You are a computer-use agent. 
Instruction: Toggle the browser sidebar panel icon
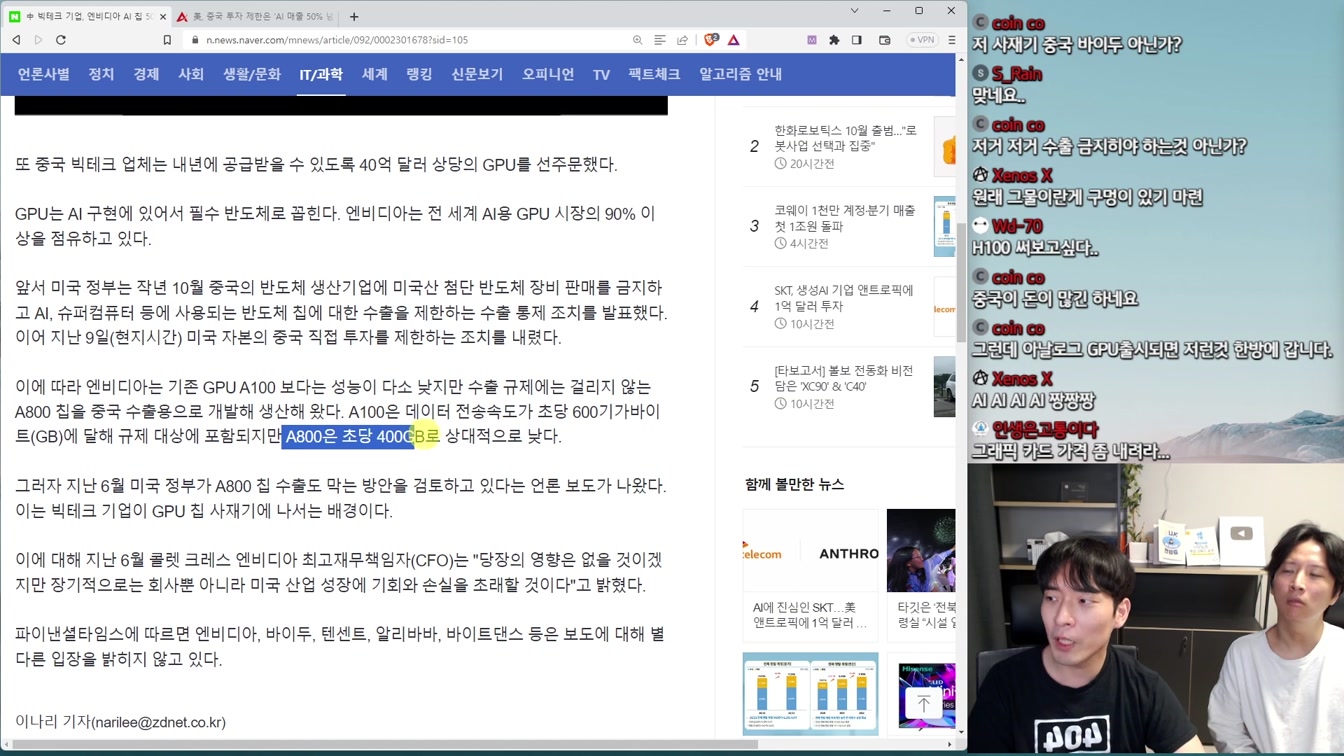(x=857, y=40)
